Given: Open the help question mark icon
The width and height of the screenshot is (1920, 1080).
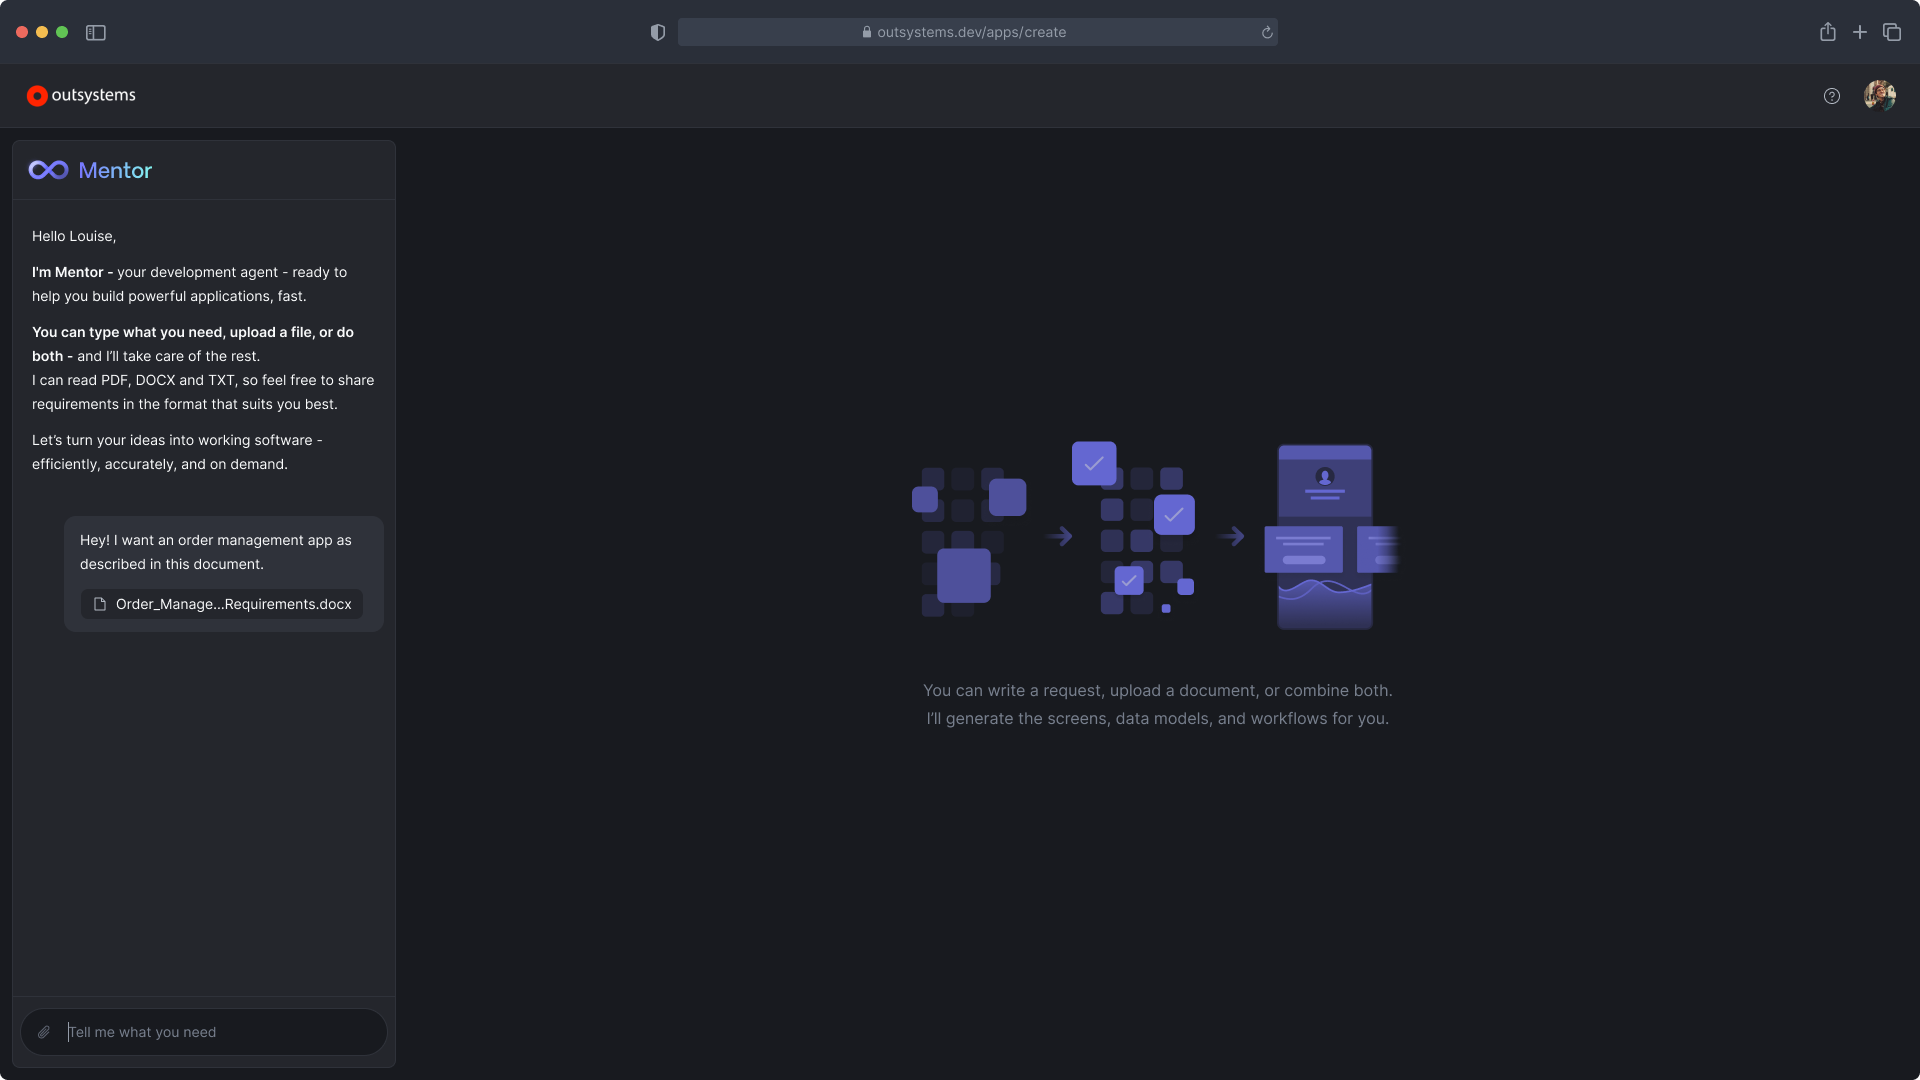Looking at the screenshot, I should (x=1831, y=96).
